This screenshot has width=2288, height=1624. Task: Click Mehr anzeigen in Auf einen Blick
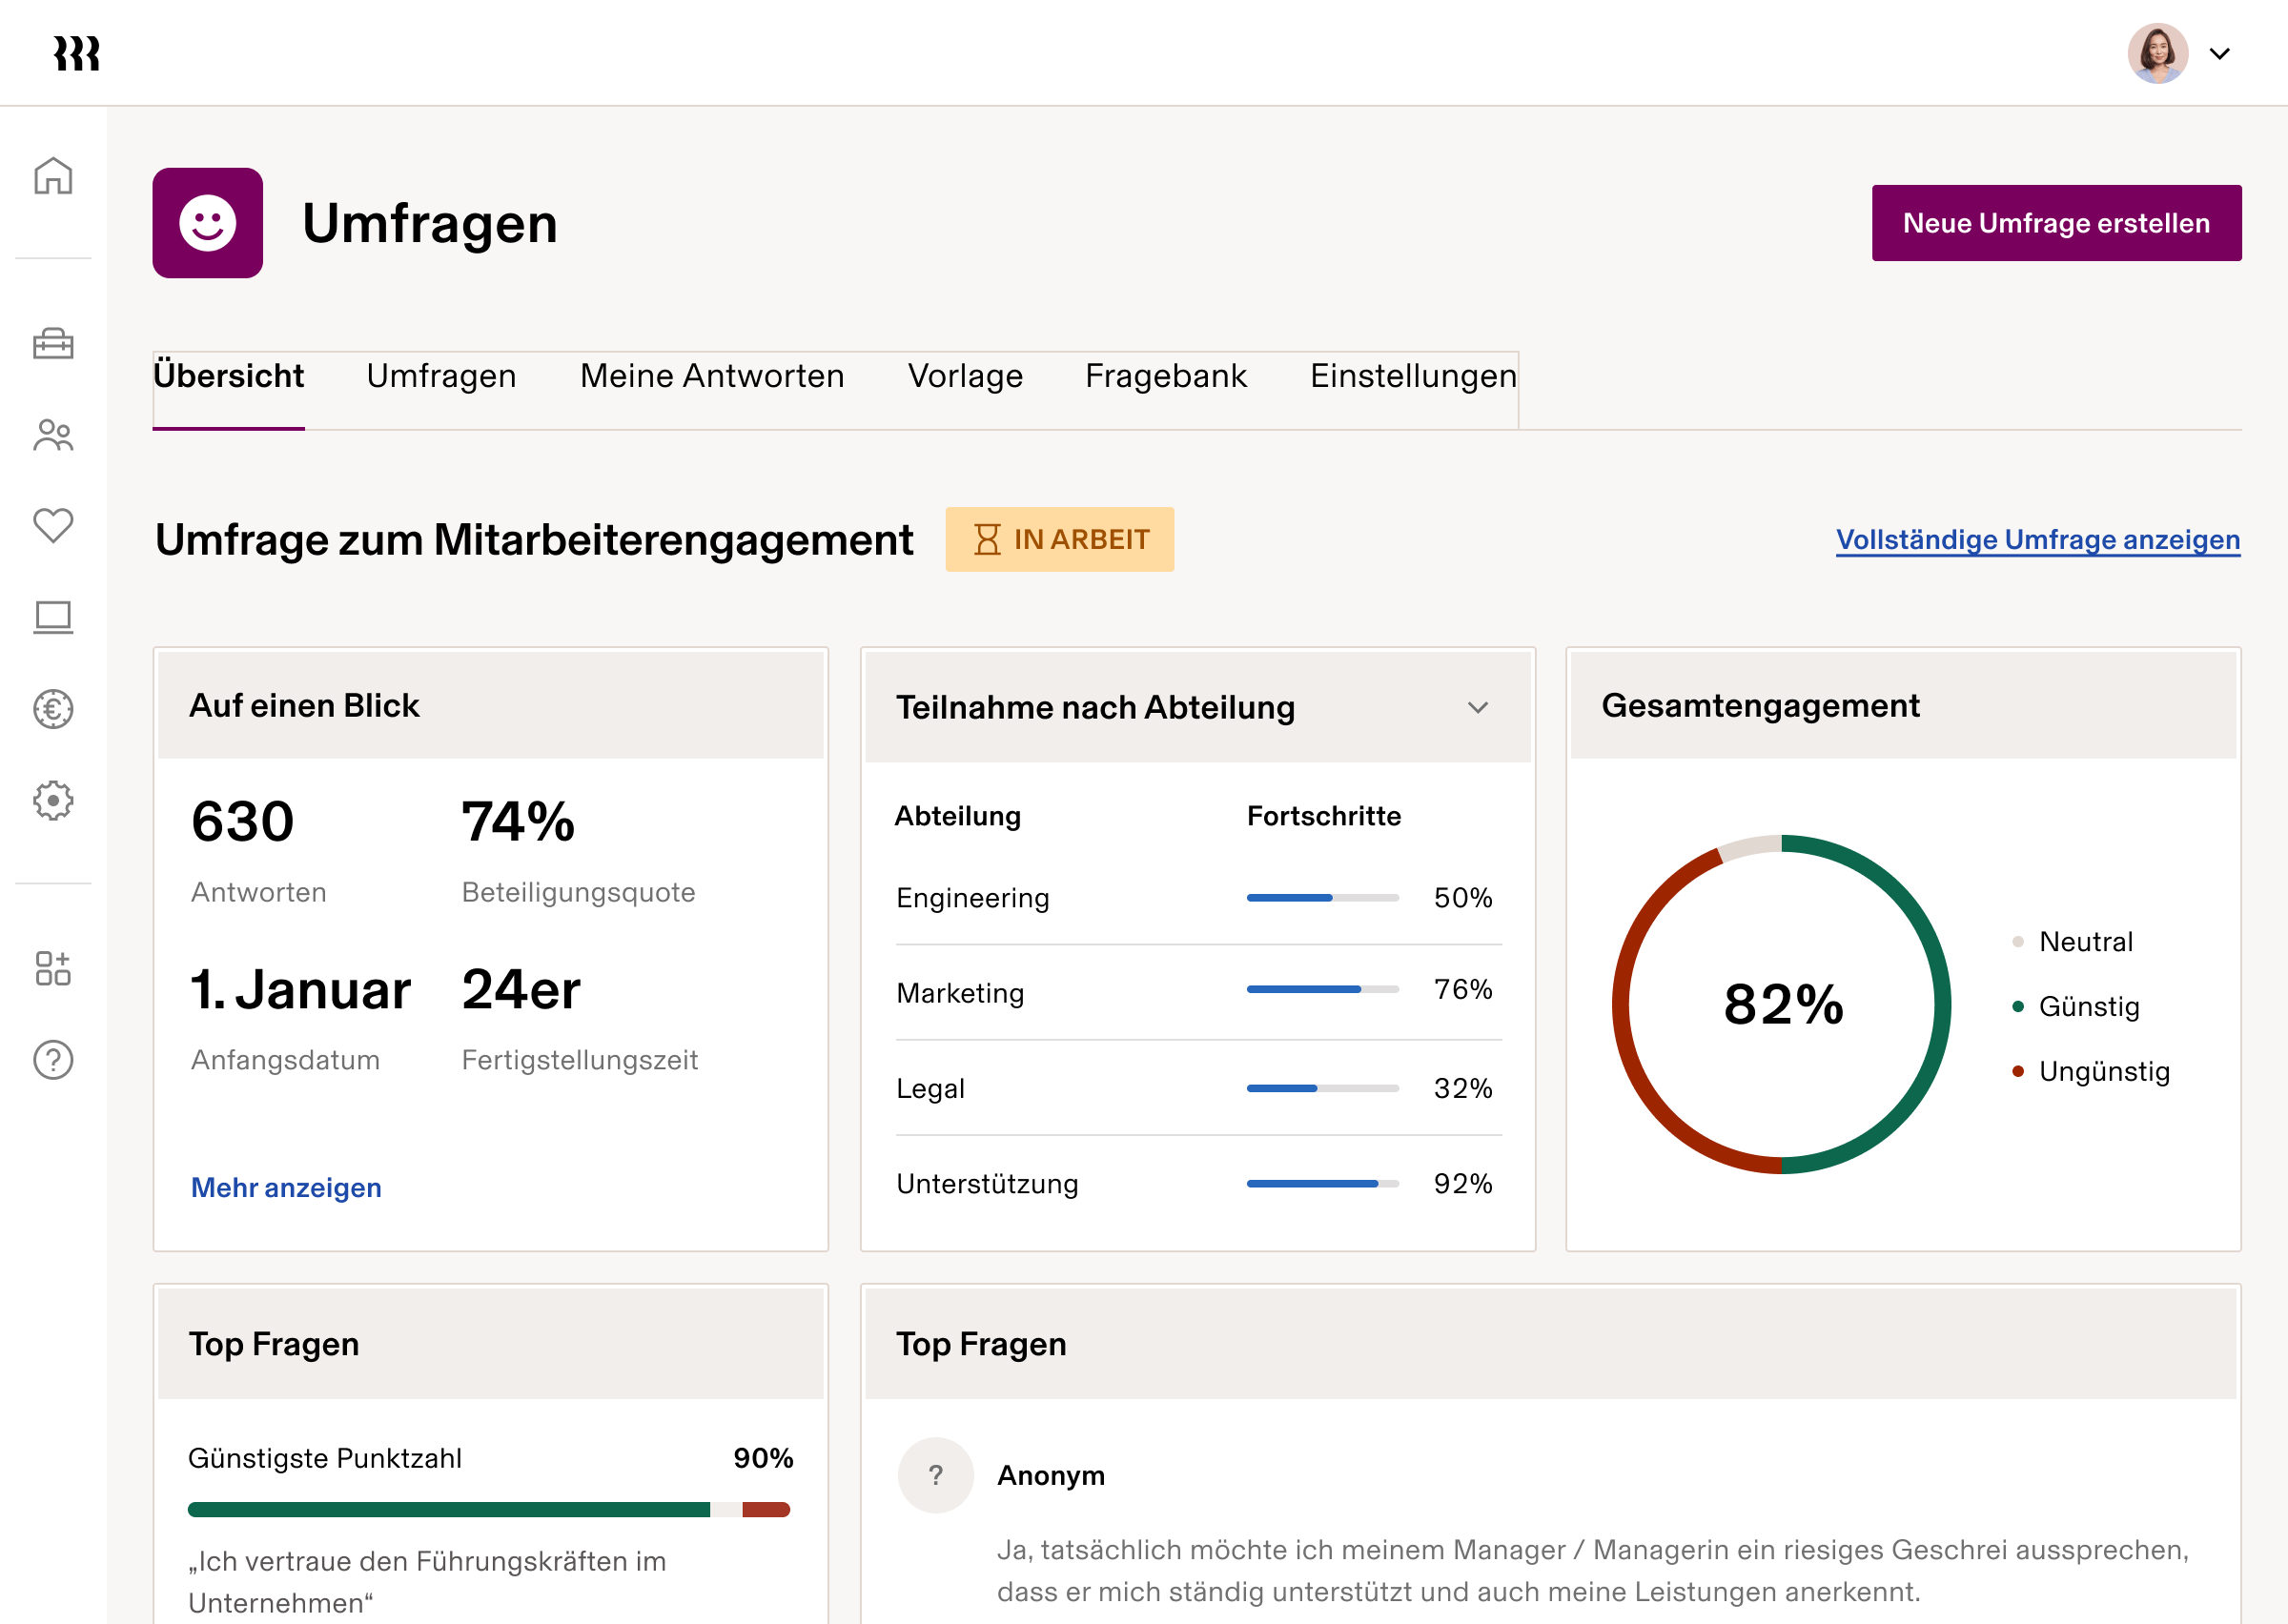click(286, 1187)
